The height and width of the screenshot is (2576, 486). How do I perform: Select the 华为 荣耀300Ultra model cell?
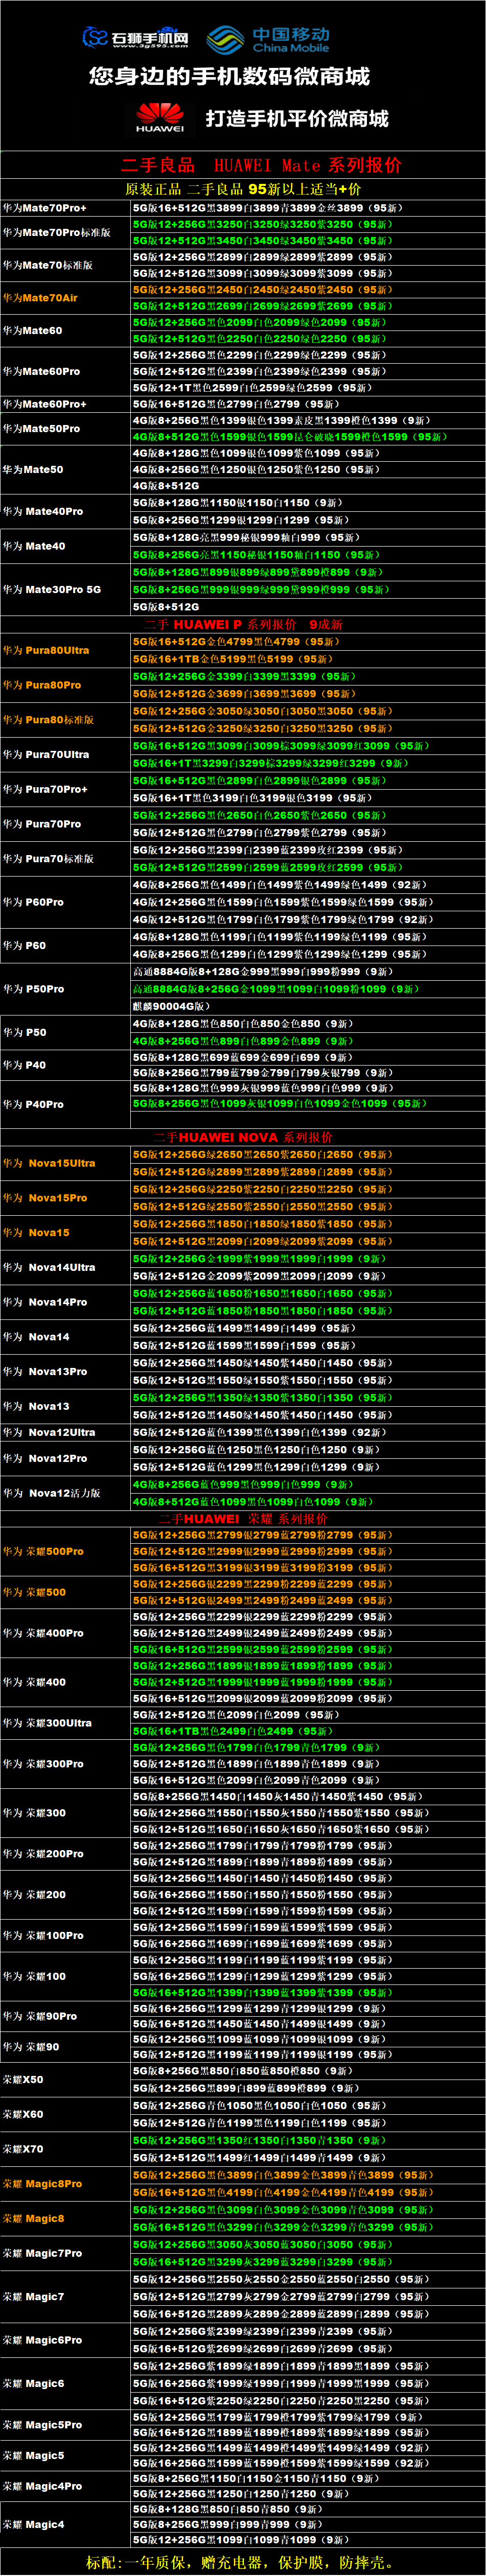tap(66, 1723)
